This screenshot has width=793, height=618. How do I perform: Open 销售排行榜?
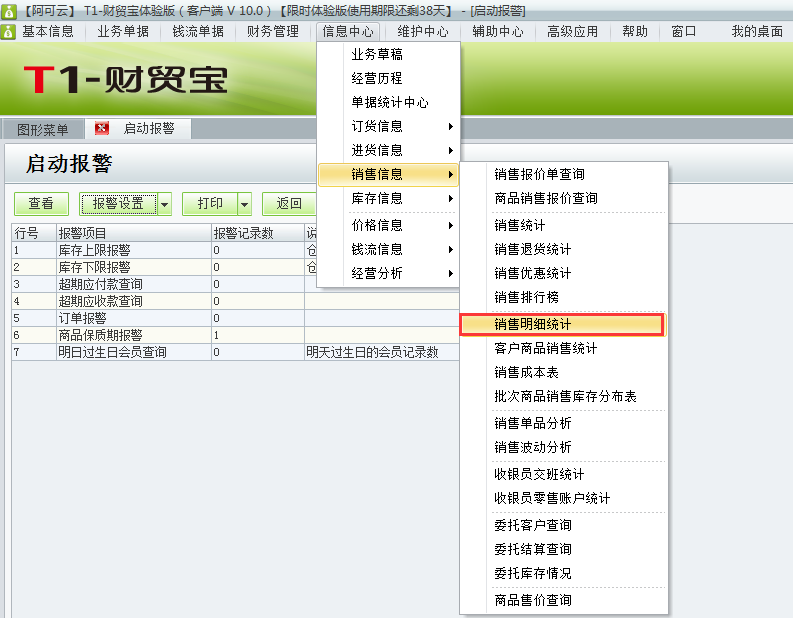click(x=563, y=297)
